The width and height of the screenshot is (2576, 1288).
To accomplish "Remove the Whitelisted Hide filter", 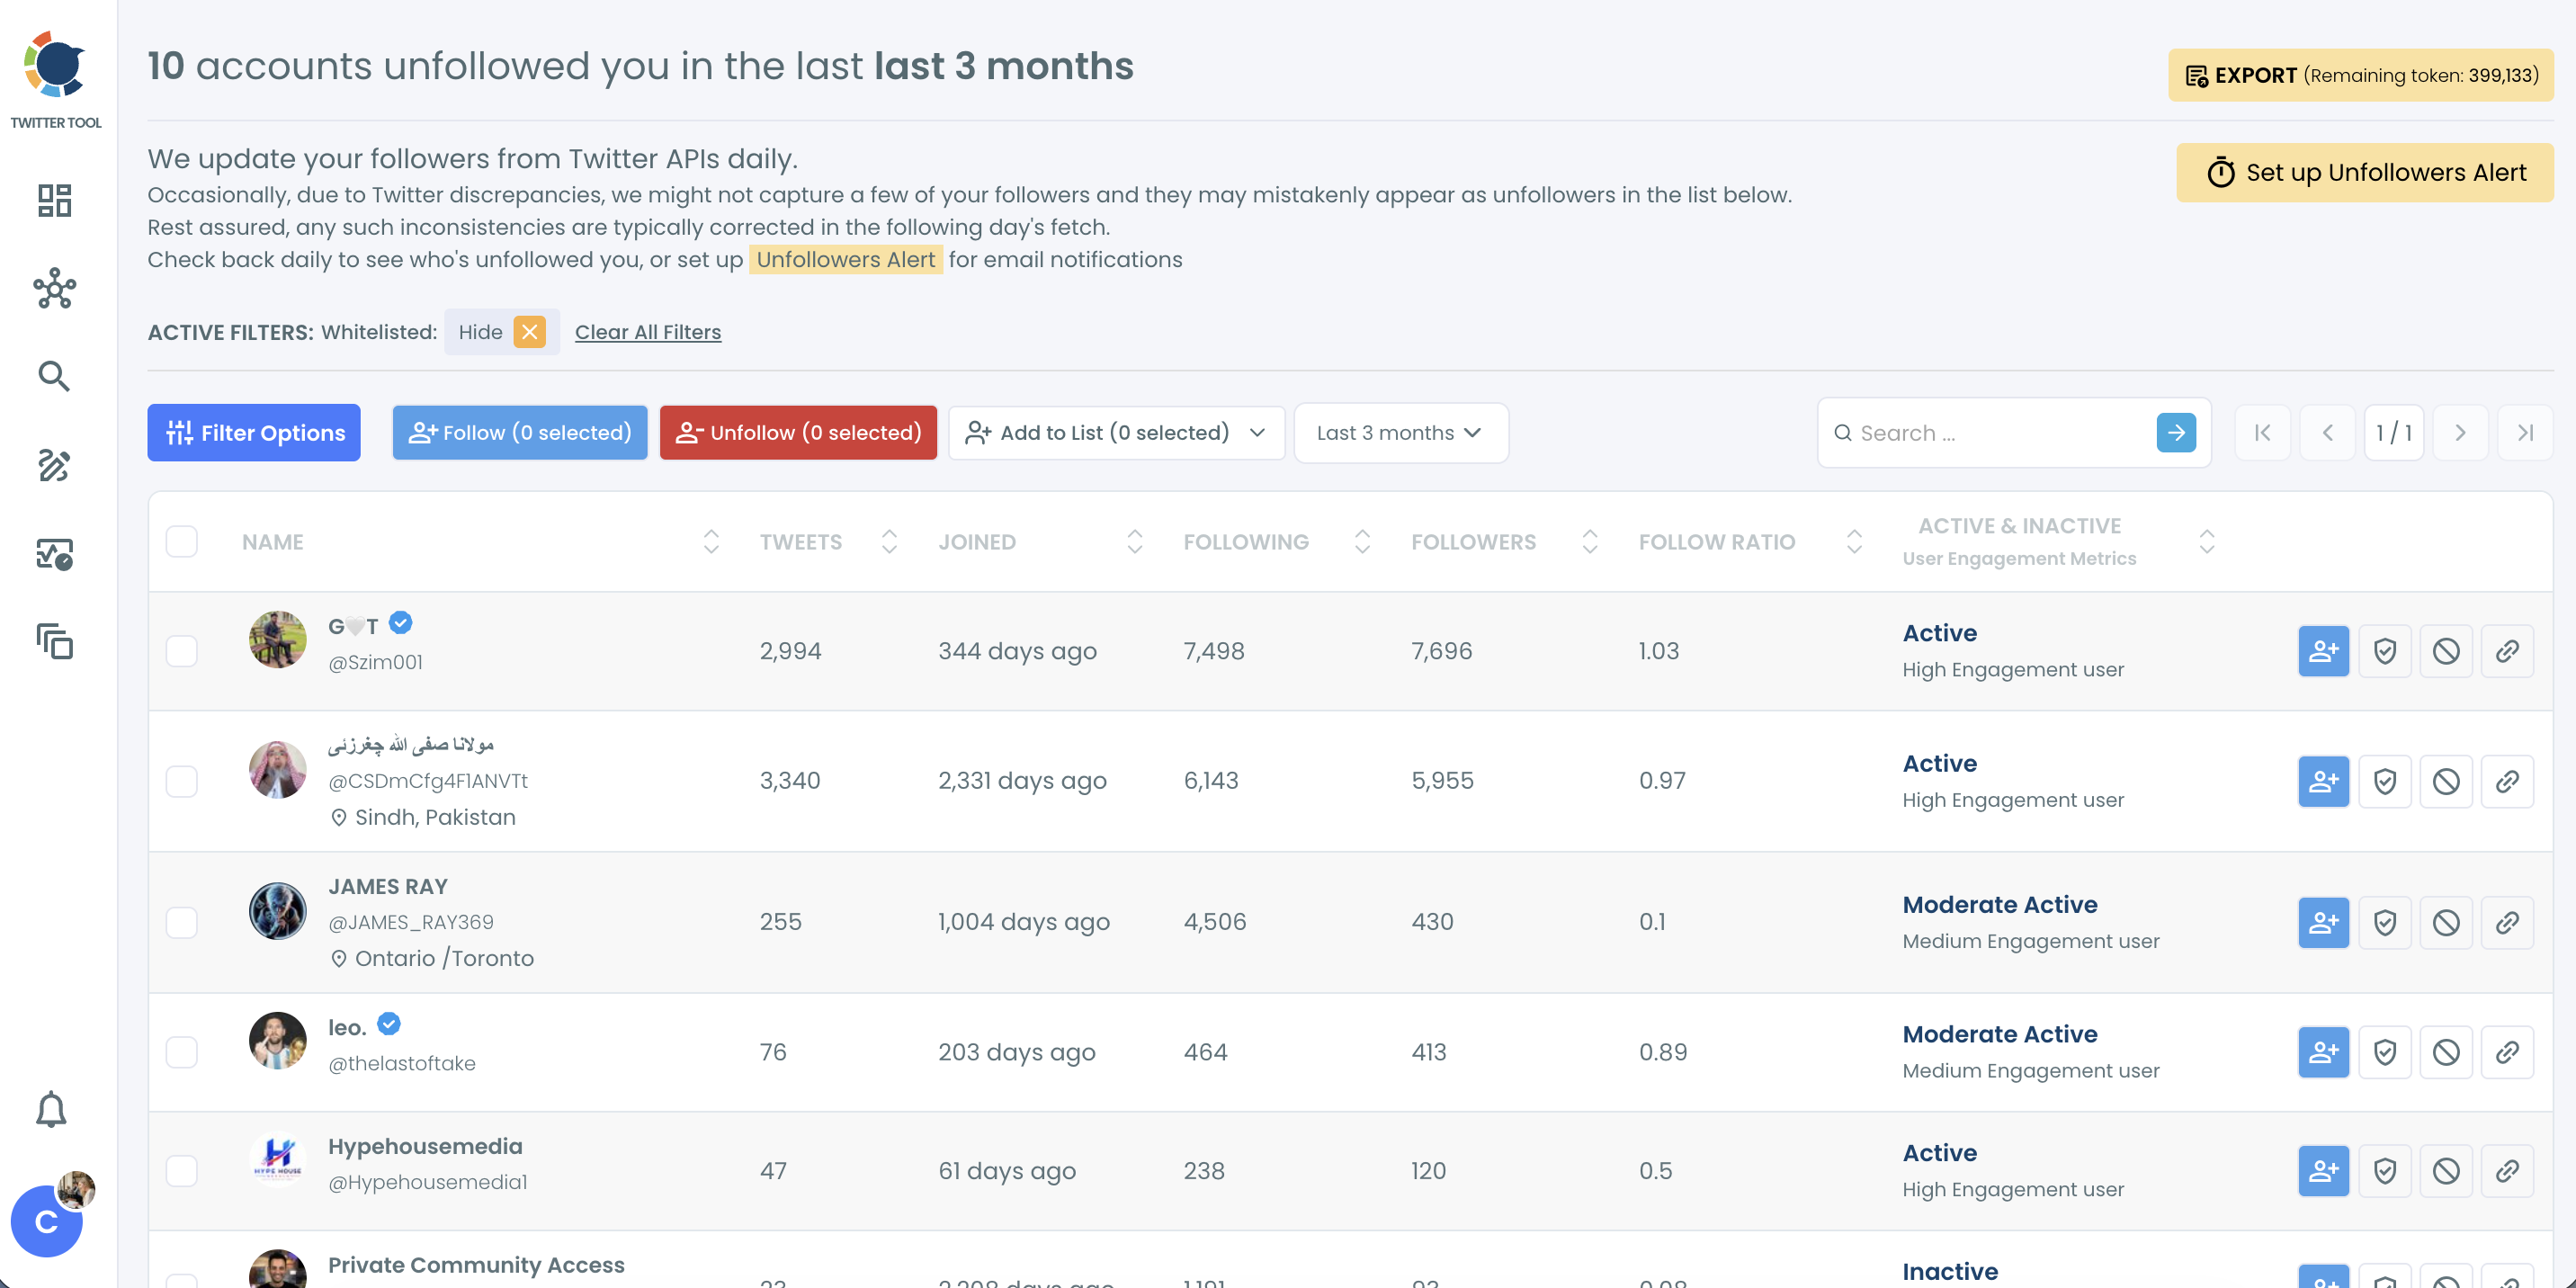I will coord(530,332).
